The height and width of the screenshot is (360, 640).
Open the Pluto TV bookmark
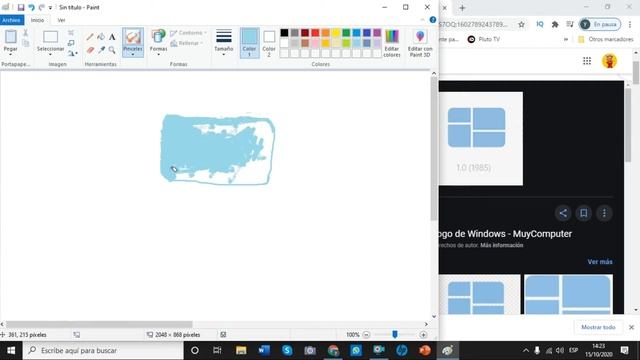click(x=484, y=39)
